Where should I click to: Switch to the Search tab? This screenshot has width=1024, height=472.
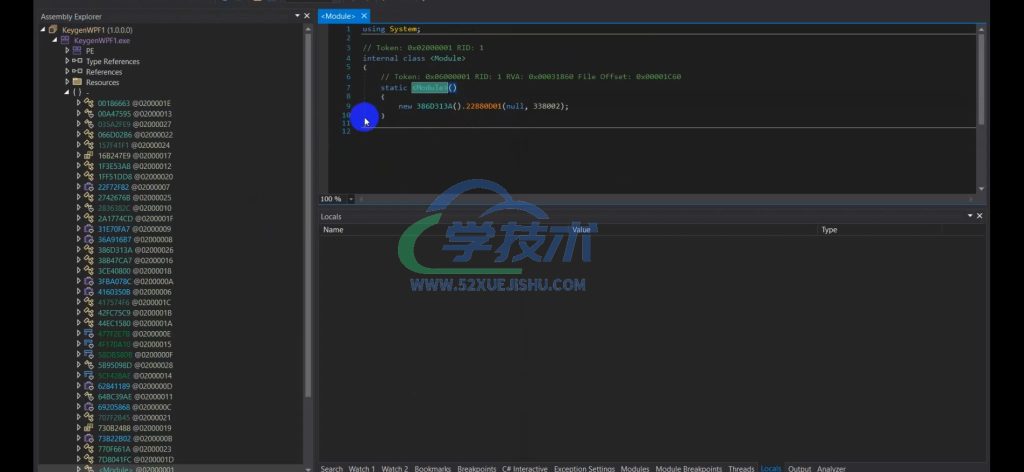point(332,468)
